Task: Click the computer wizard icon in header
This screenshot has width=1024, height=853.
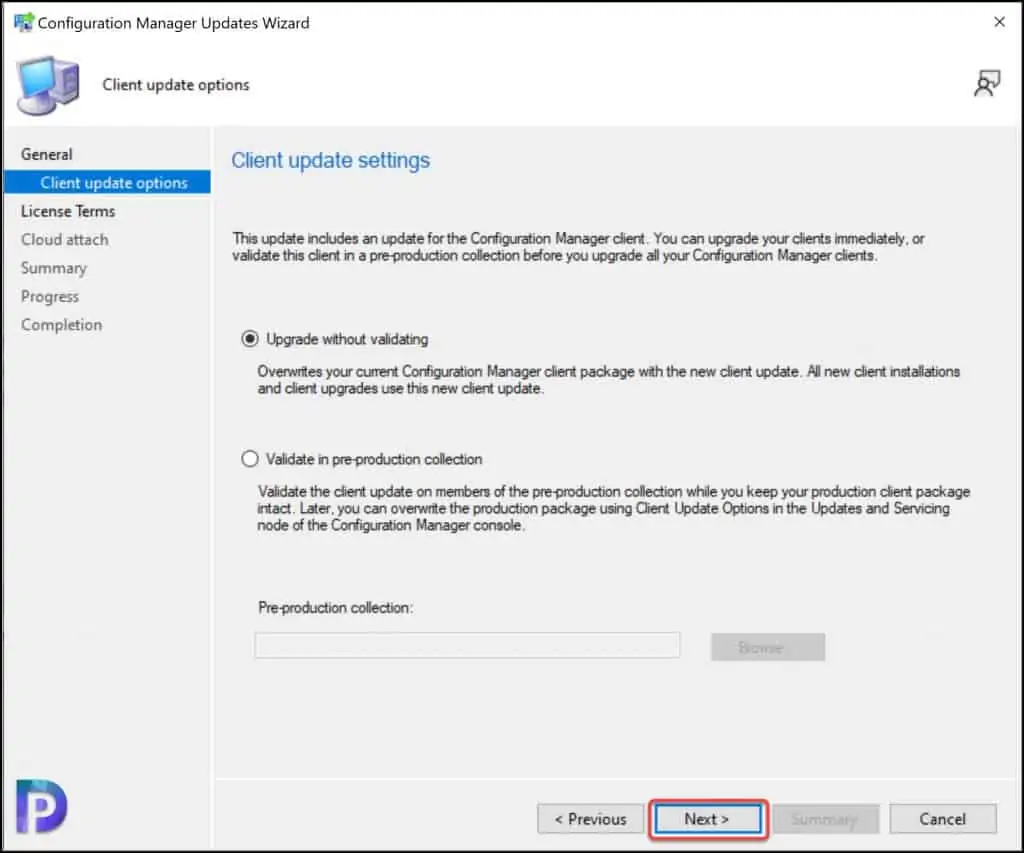Action: coord(48,86)
